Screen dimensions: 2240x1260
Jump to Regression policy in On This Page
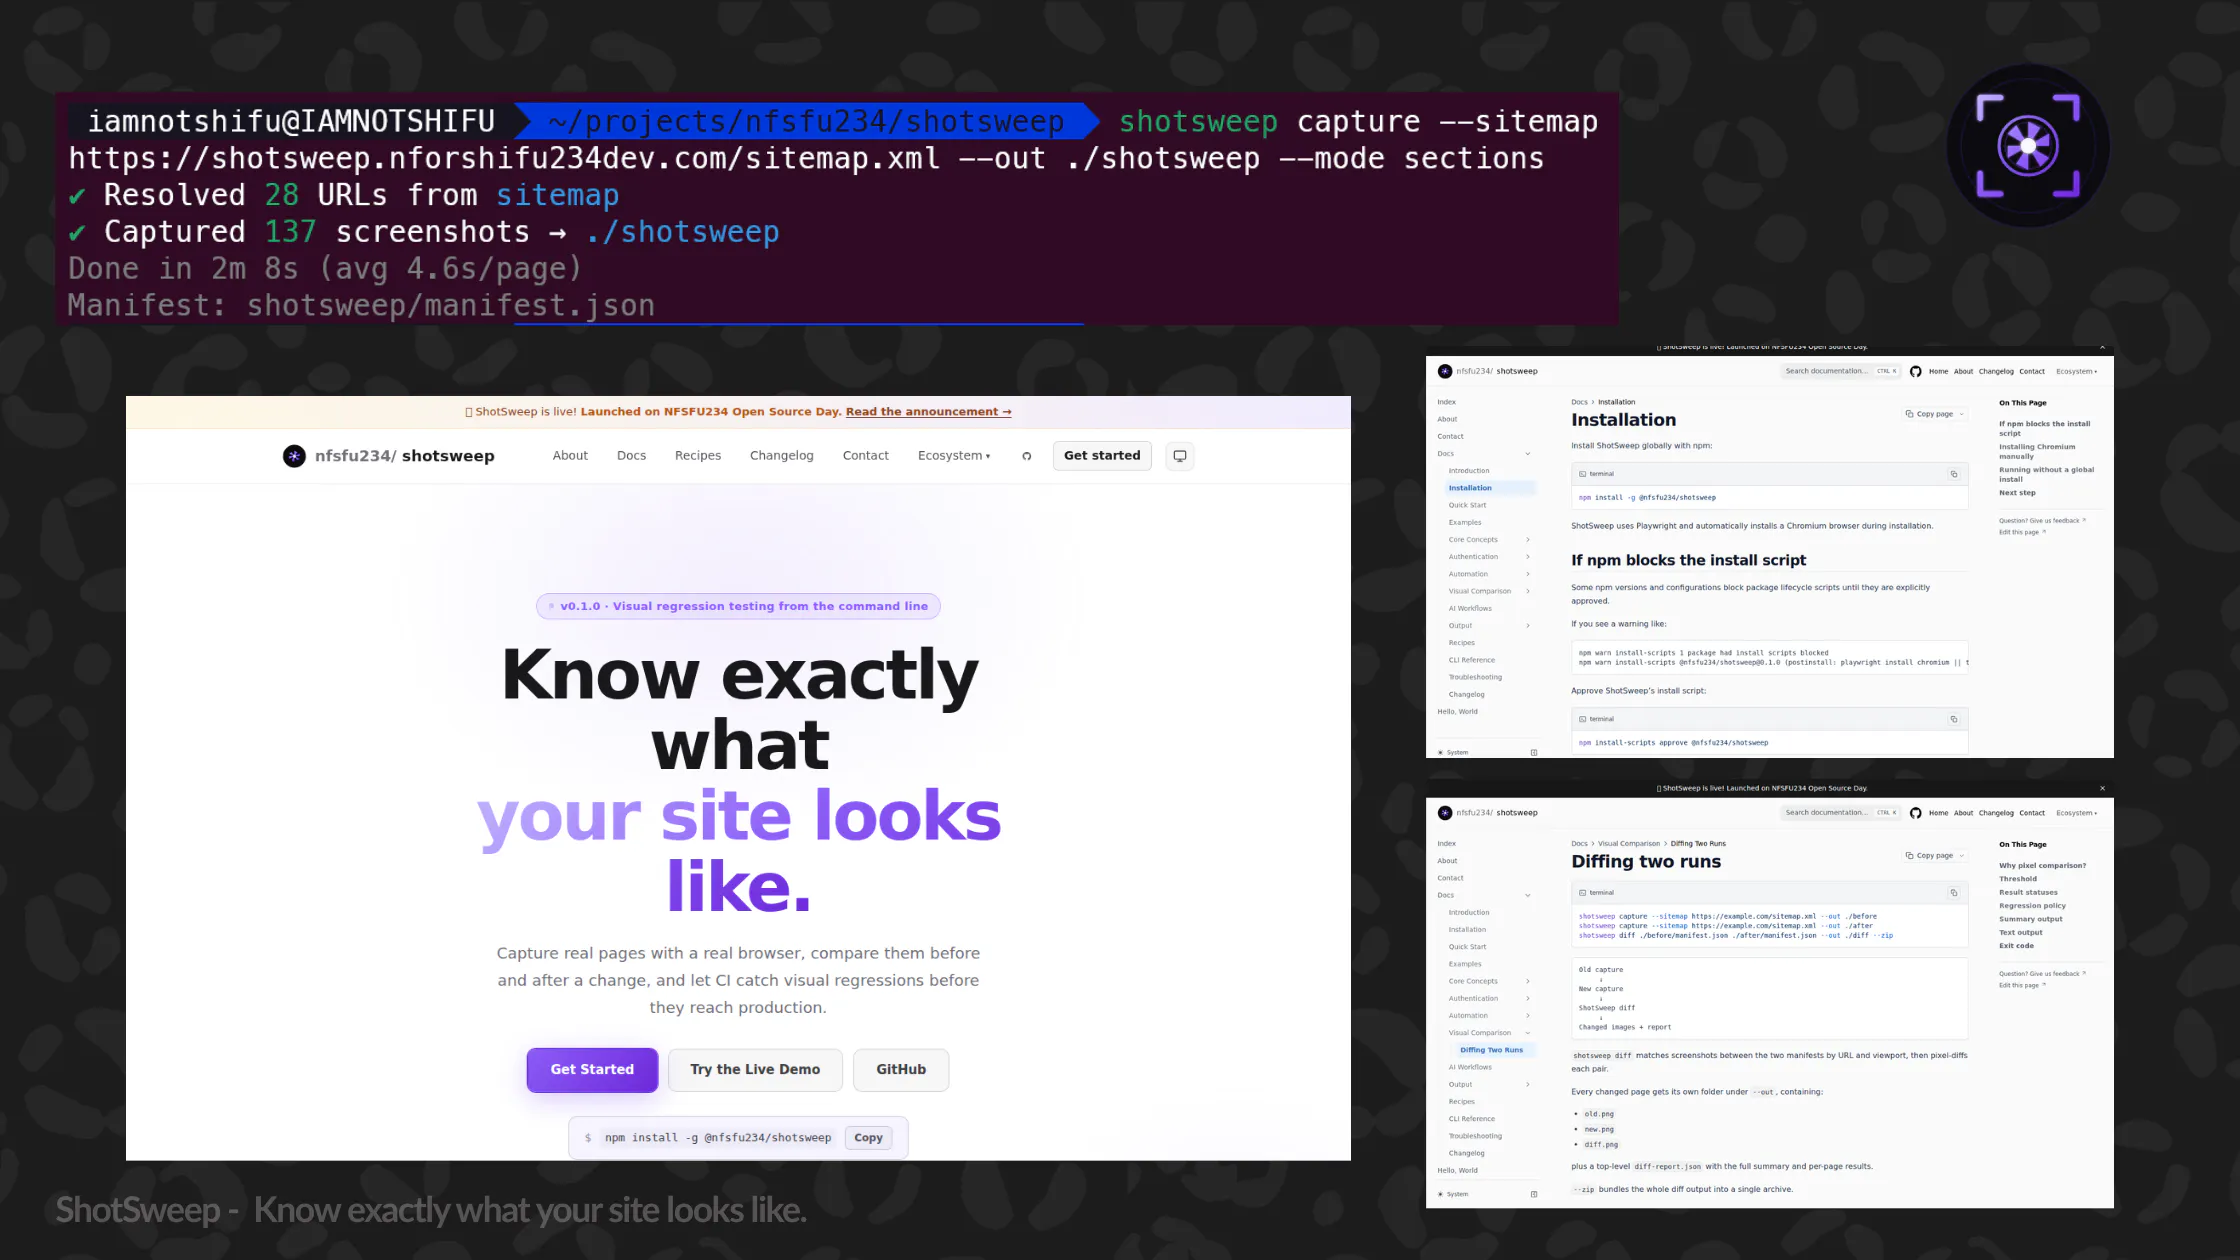coord(2032,906)
